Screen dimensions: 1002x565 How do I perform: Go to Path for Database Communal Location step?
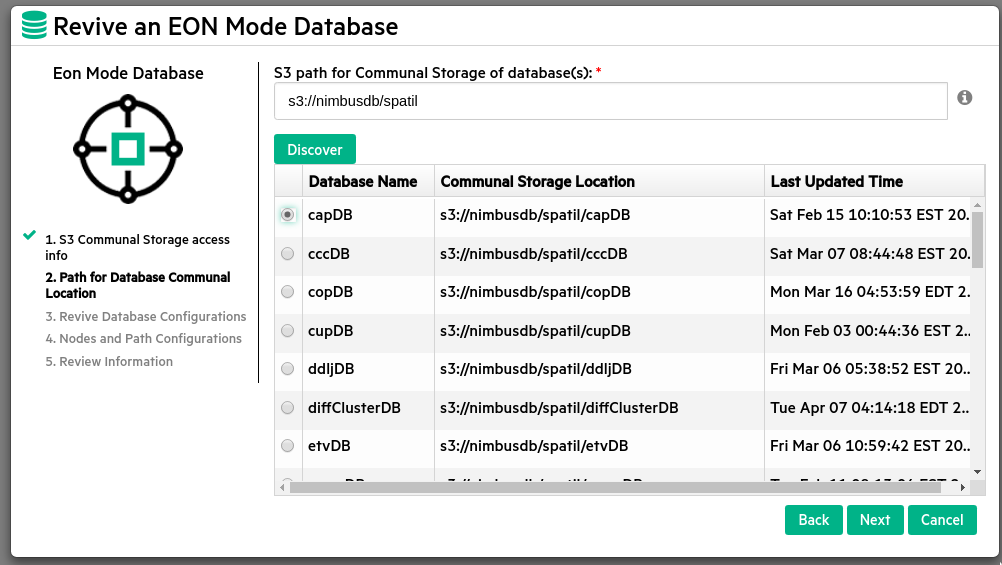tap(137, 285)
